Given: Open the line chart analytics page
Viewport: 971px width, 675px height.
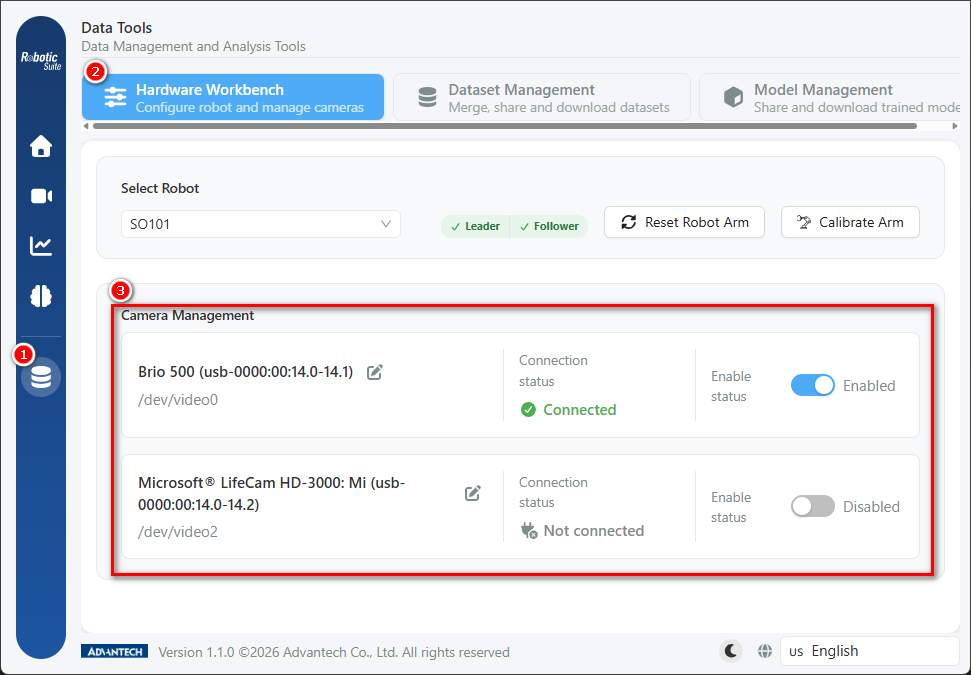Looking at the screenshot, I should (x=41, y=246).
